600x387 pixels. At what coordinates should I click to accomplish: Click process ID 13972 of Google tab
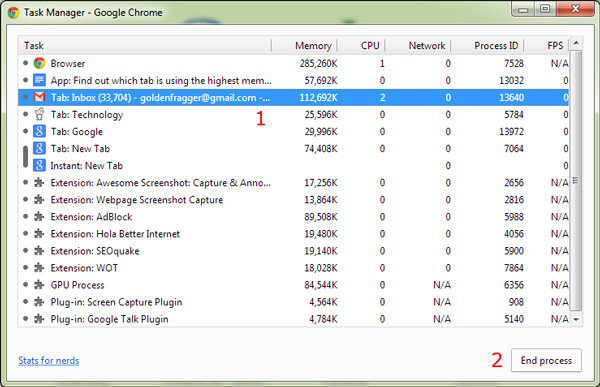[x=511, y=131]
